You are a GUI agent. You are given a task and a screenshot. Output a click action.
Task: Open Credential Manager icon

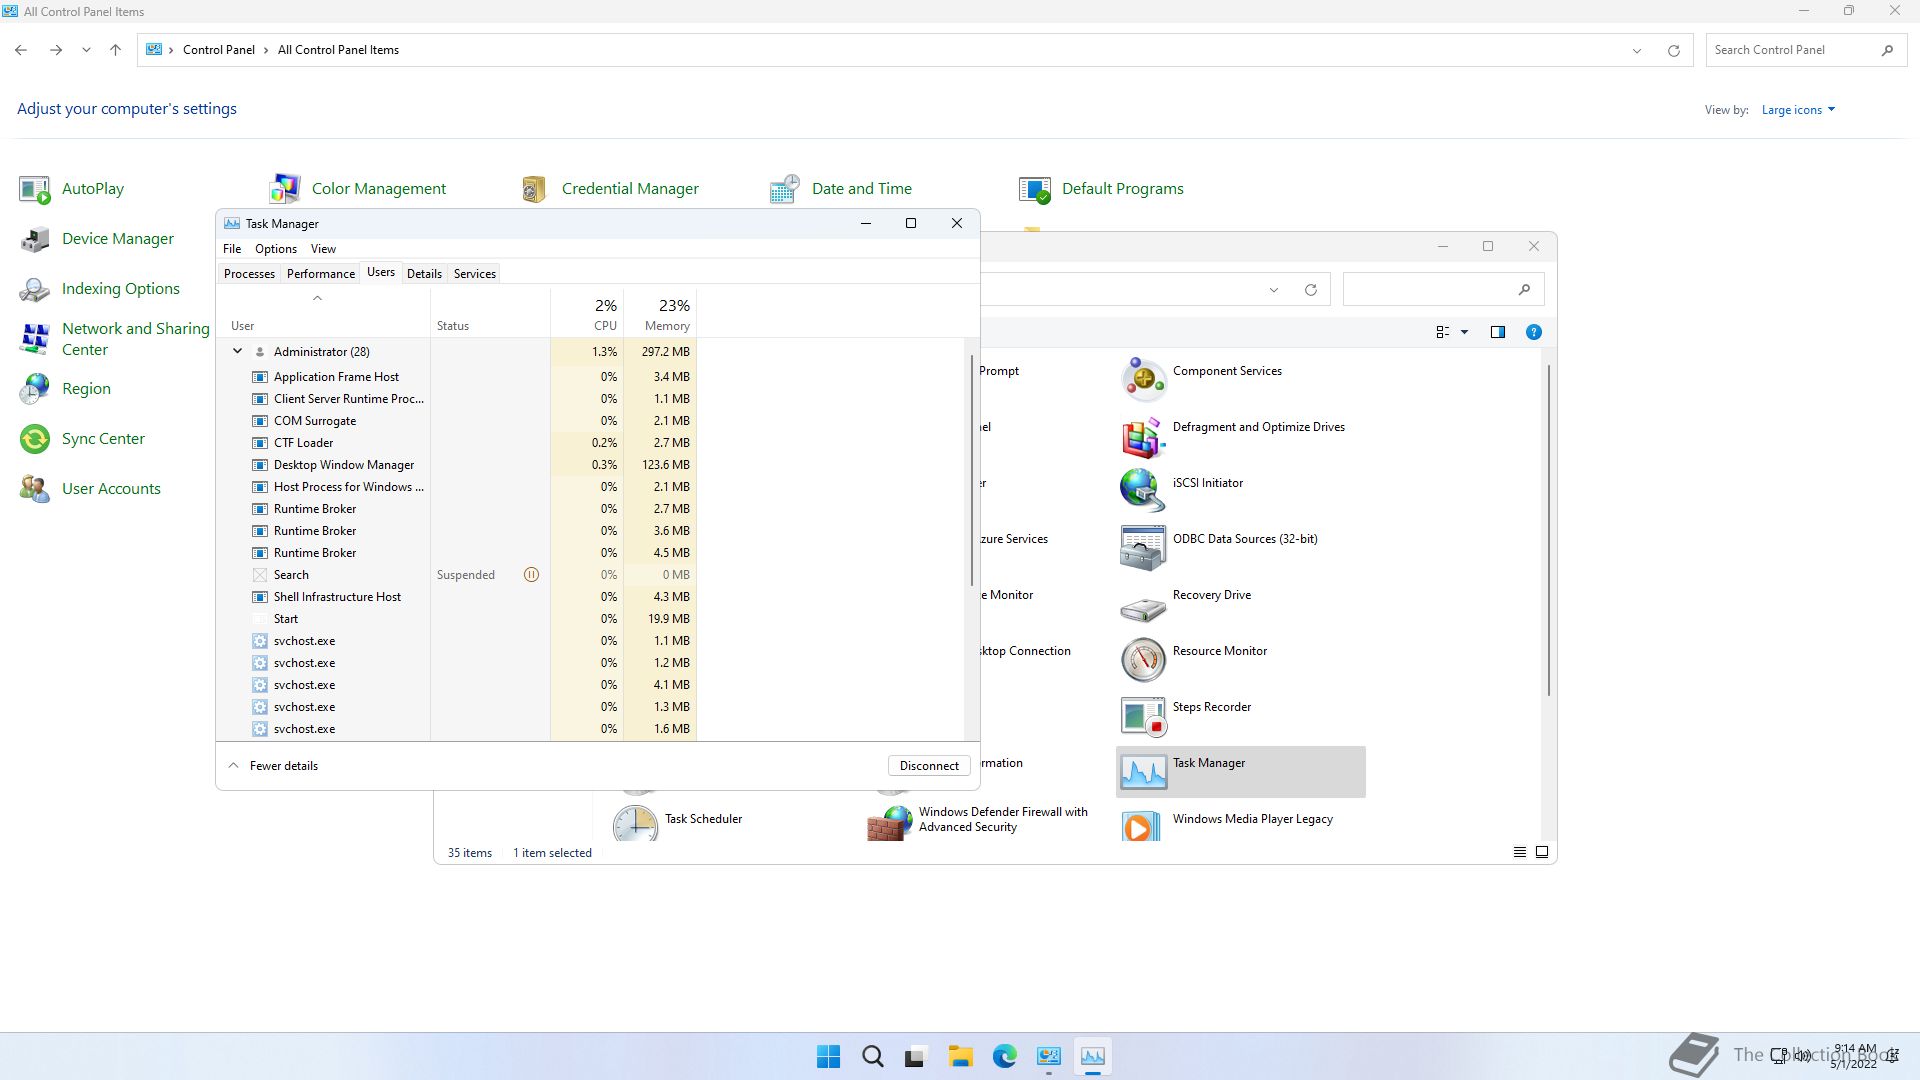(534, 189)
